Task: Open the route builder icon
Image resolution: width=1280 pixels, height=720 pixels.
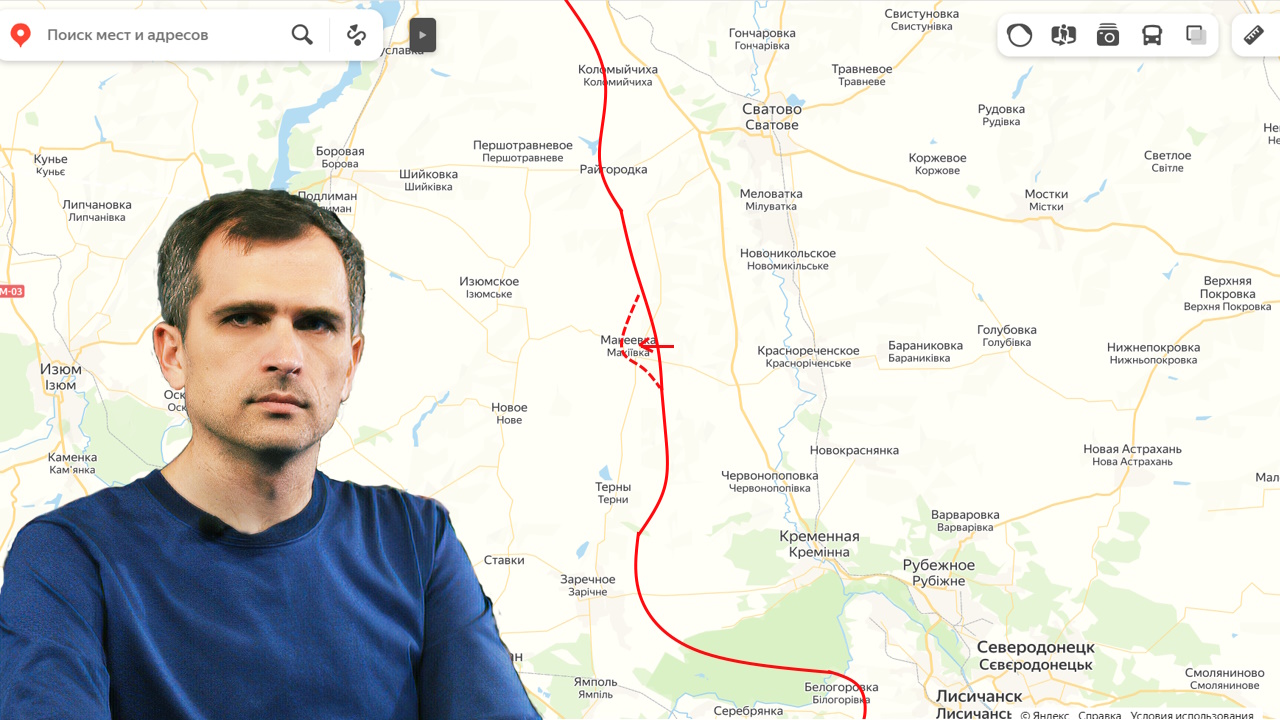Action: click(356, 35)
